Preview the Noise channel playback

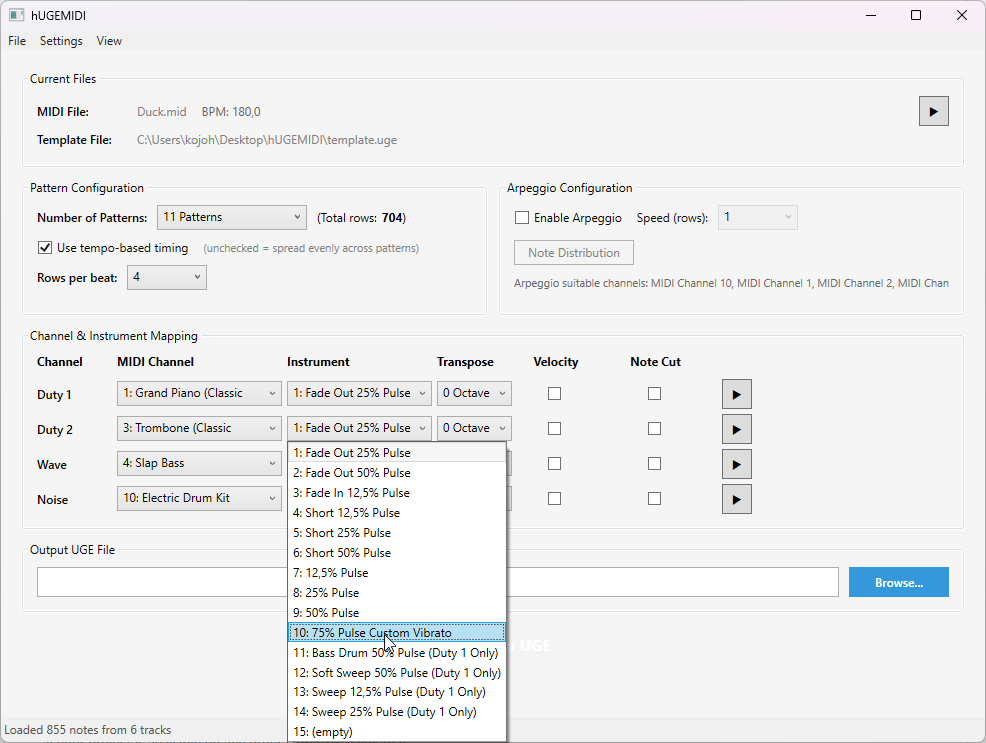736,500
